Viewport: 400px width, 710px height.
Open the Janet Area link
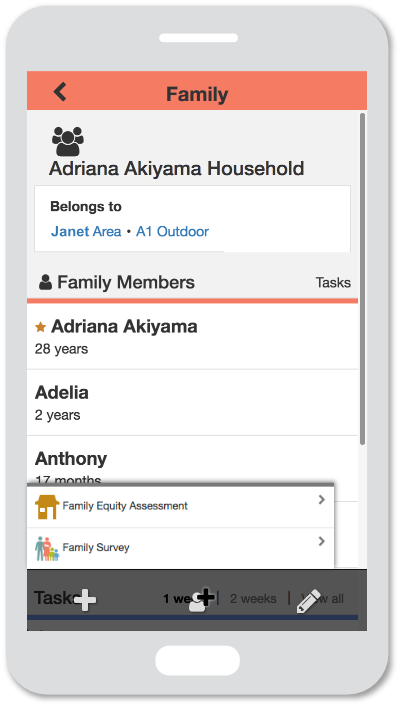[x=86, y=231]
